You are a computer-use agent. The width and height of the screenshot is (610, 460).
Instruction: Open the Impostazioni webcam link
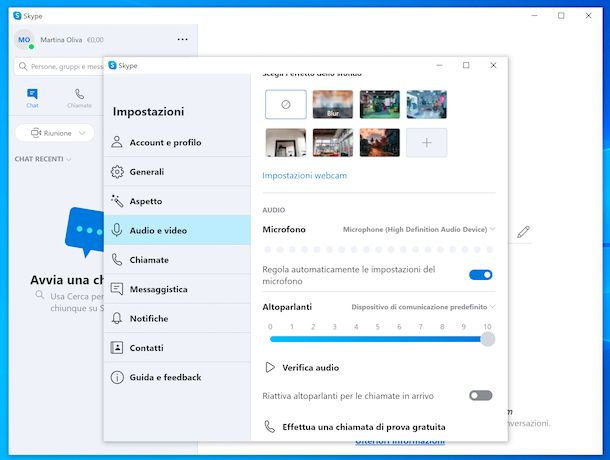(305, 176)
